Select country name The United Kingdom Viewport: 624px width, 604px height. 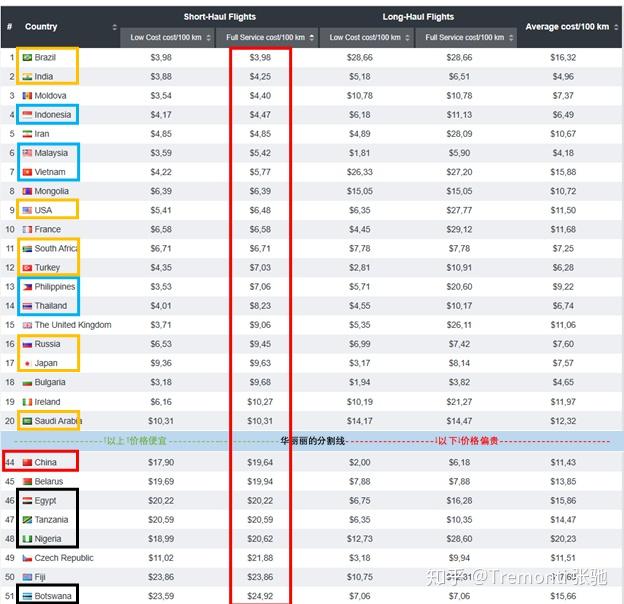coord(73,325)
